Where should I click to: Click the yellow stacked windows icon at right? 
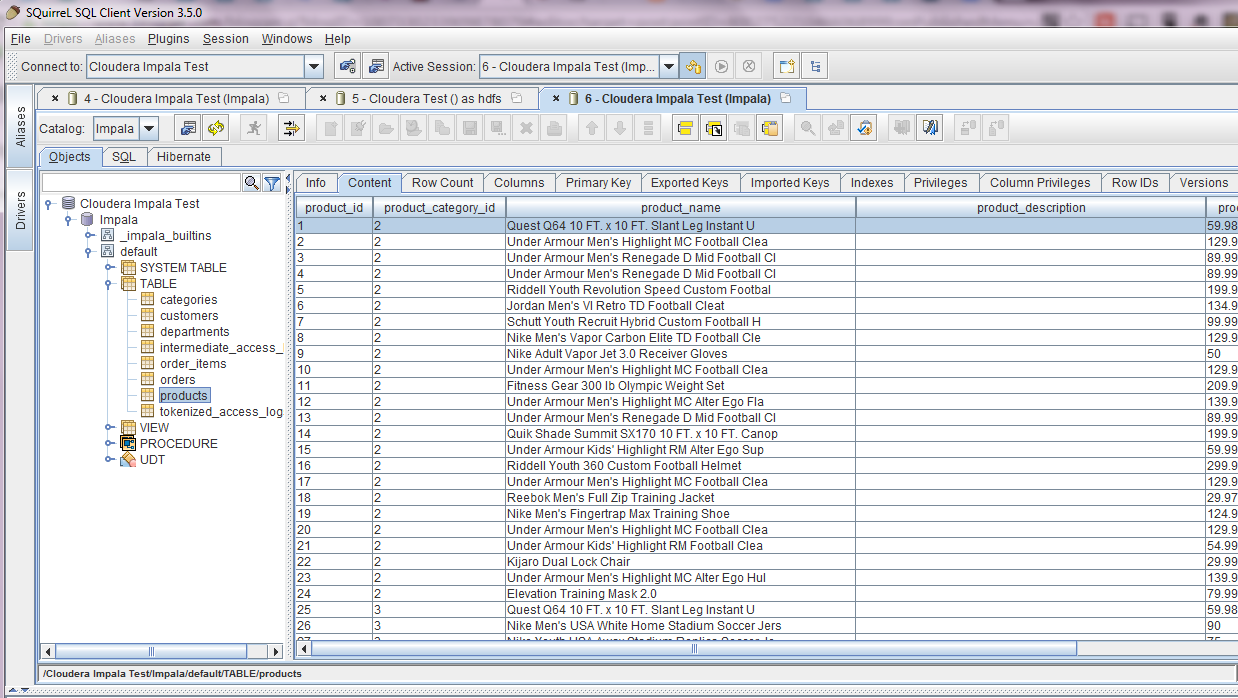click(769, 128)
